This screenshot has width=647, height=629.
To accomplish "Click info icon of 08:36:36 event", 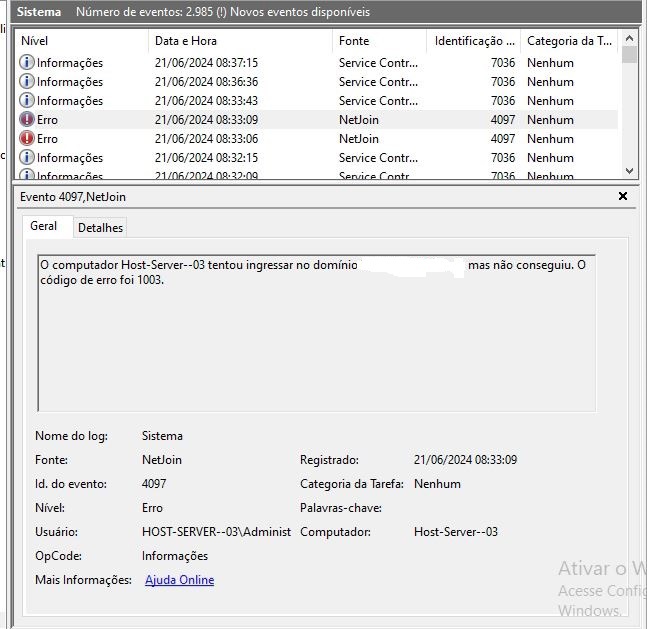I will coord(27,82).
